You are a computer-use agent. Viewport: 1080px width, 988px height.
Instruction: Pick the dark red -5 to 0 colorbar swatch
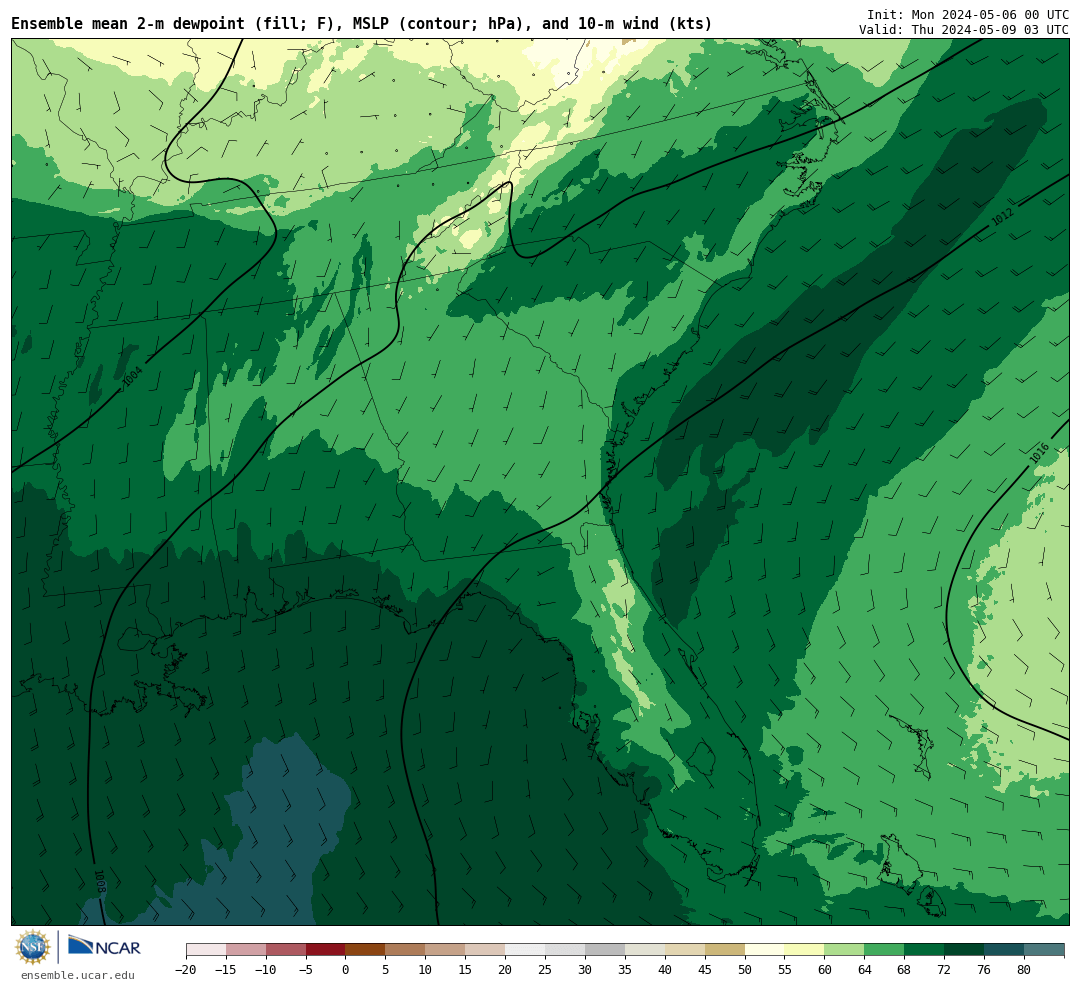(325, 950)
